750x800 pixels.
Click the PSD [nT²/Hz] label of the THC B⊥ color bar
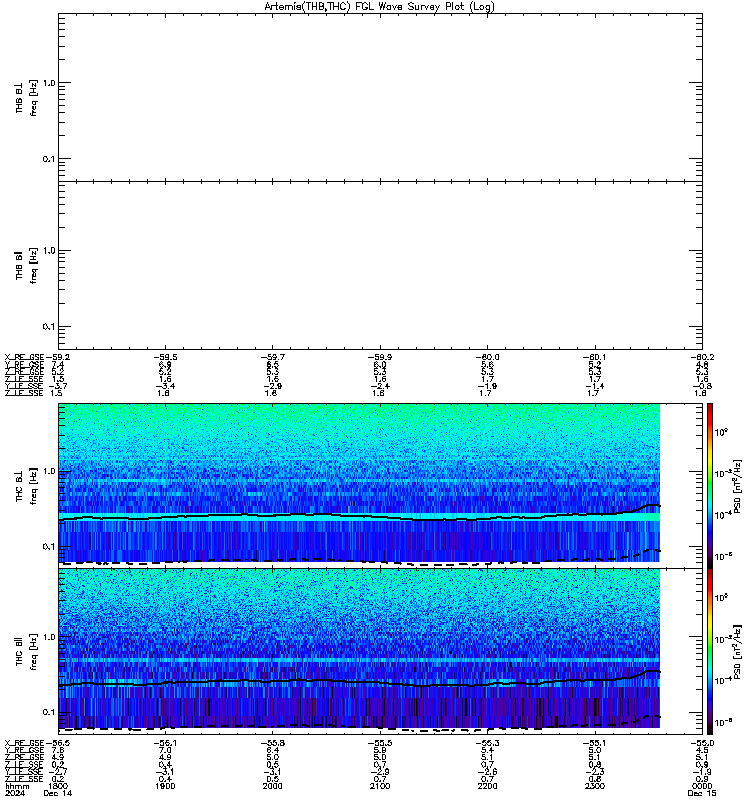point(738,486)
